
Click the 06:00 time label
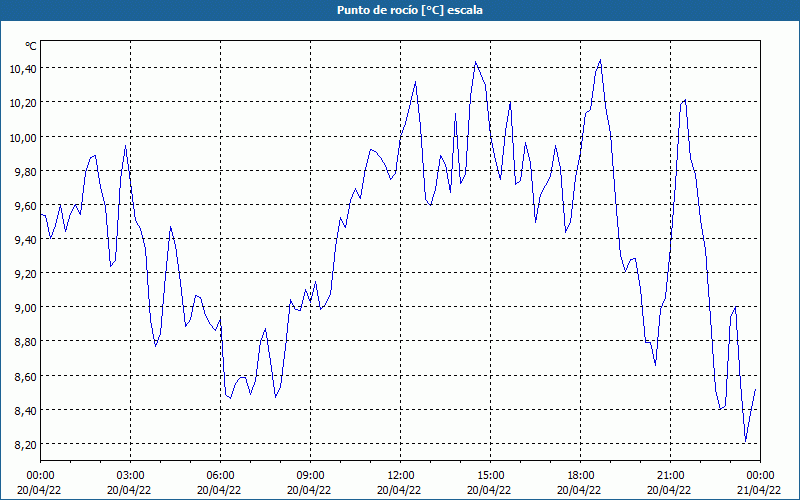[220, 476]
